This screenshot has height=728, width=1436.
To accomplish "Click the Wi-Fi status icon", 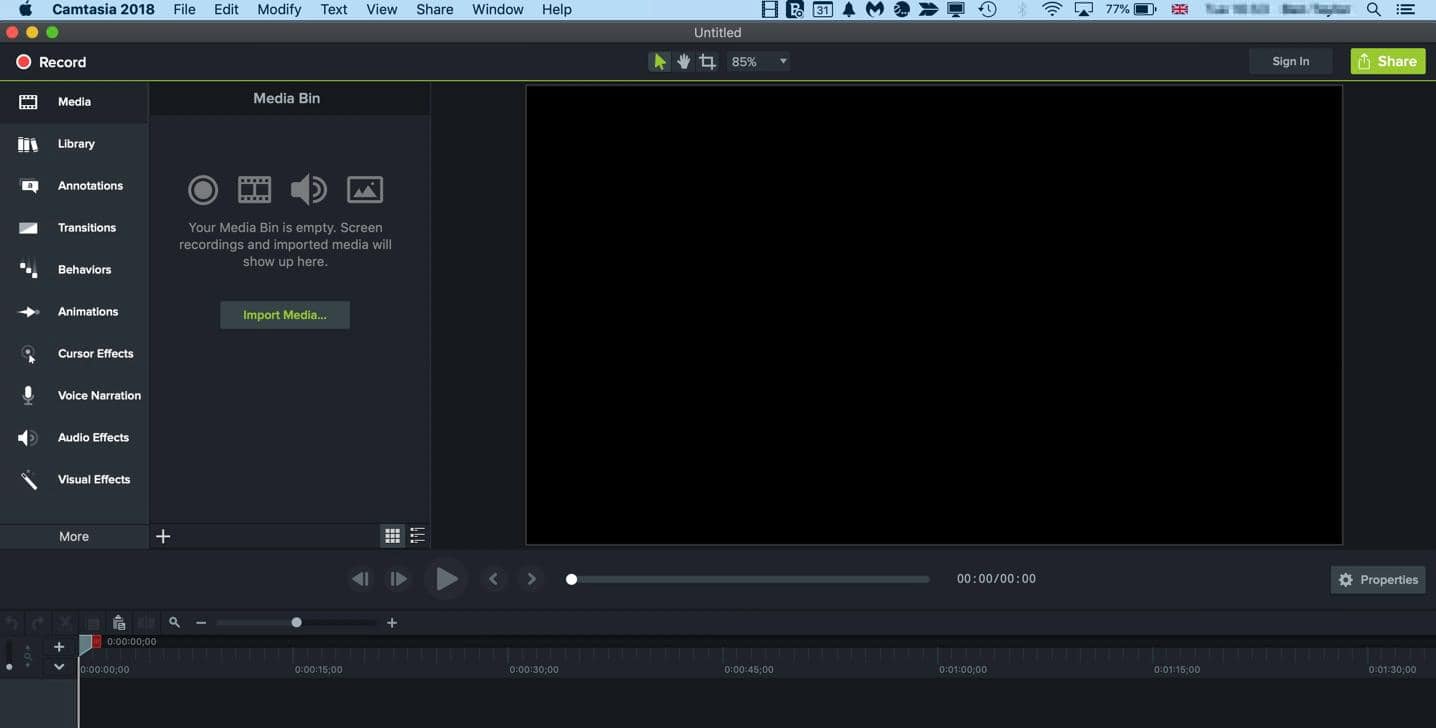I will coord(1052,9).
